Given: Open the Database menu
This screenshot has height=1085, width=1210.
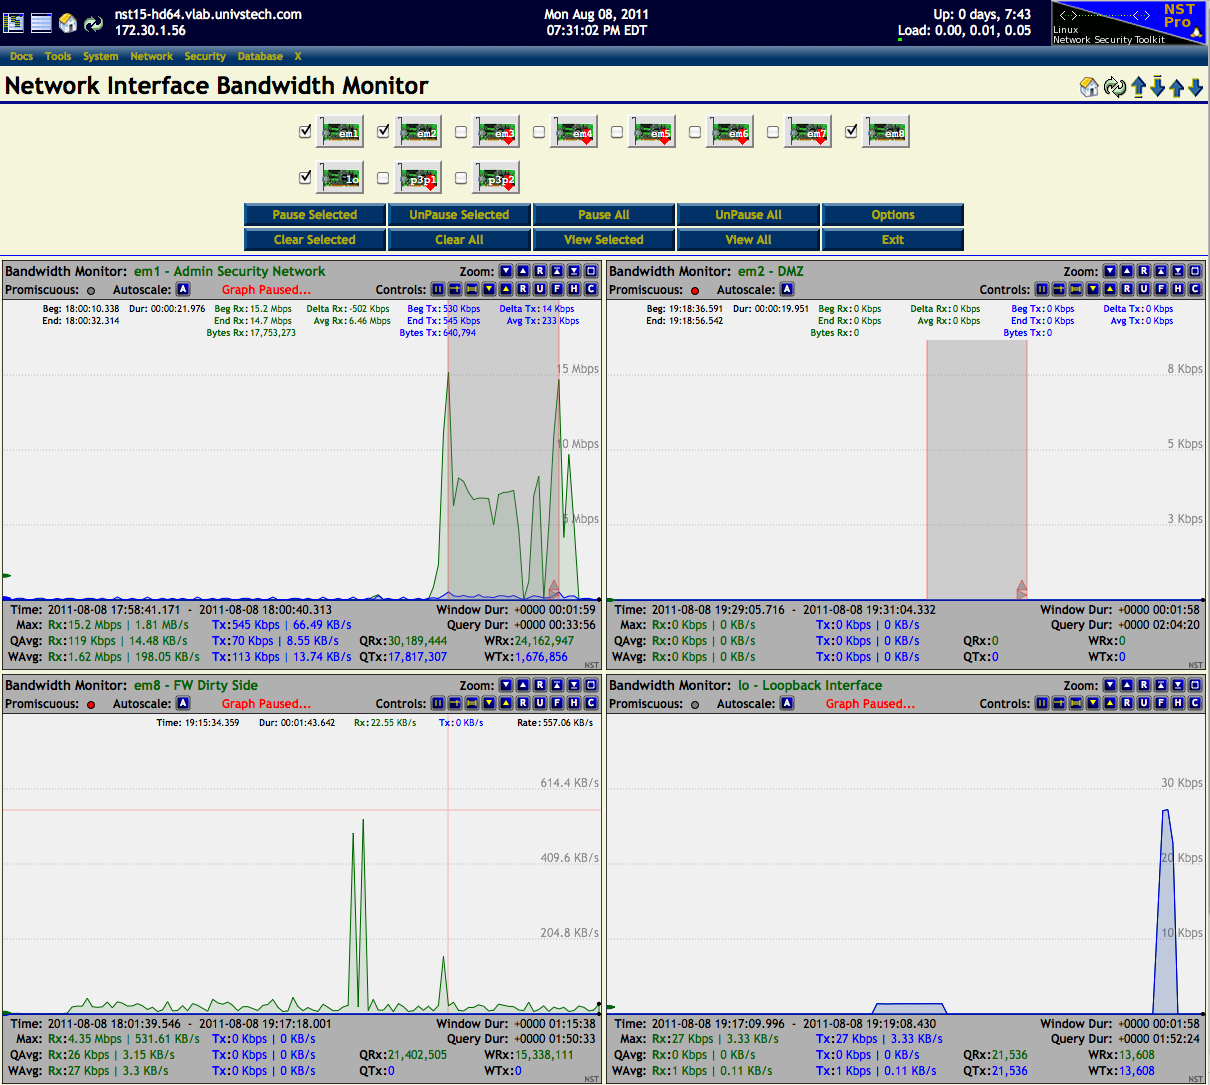Looking at the screenshot, I should (x=260, y=56).
